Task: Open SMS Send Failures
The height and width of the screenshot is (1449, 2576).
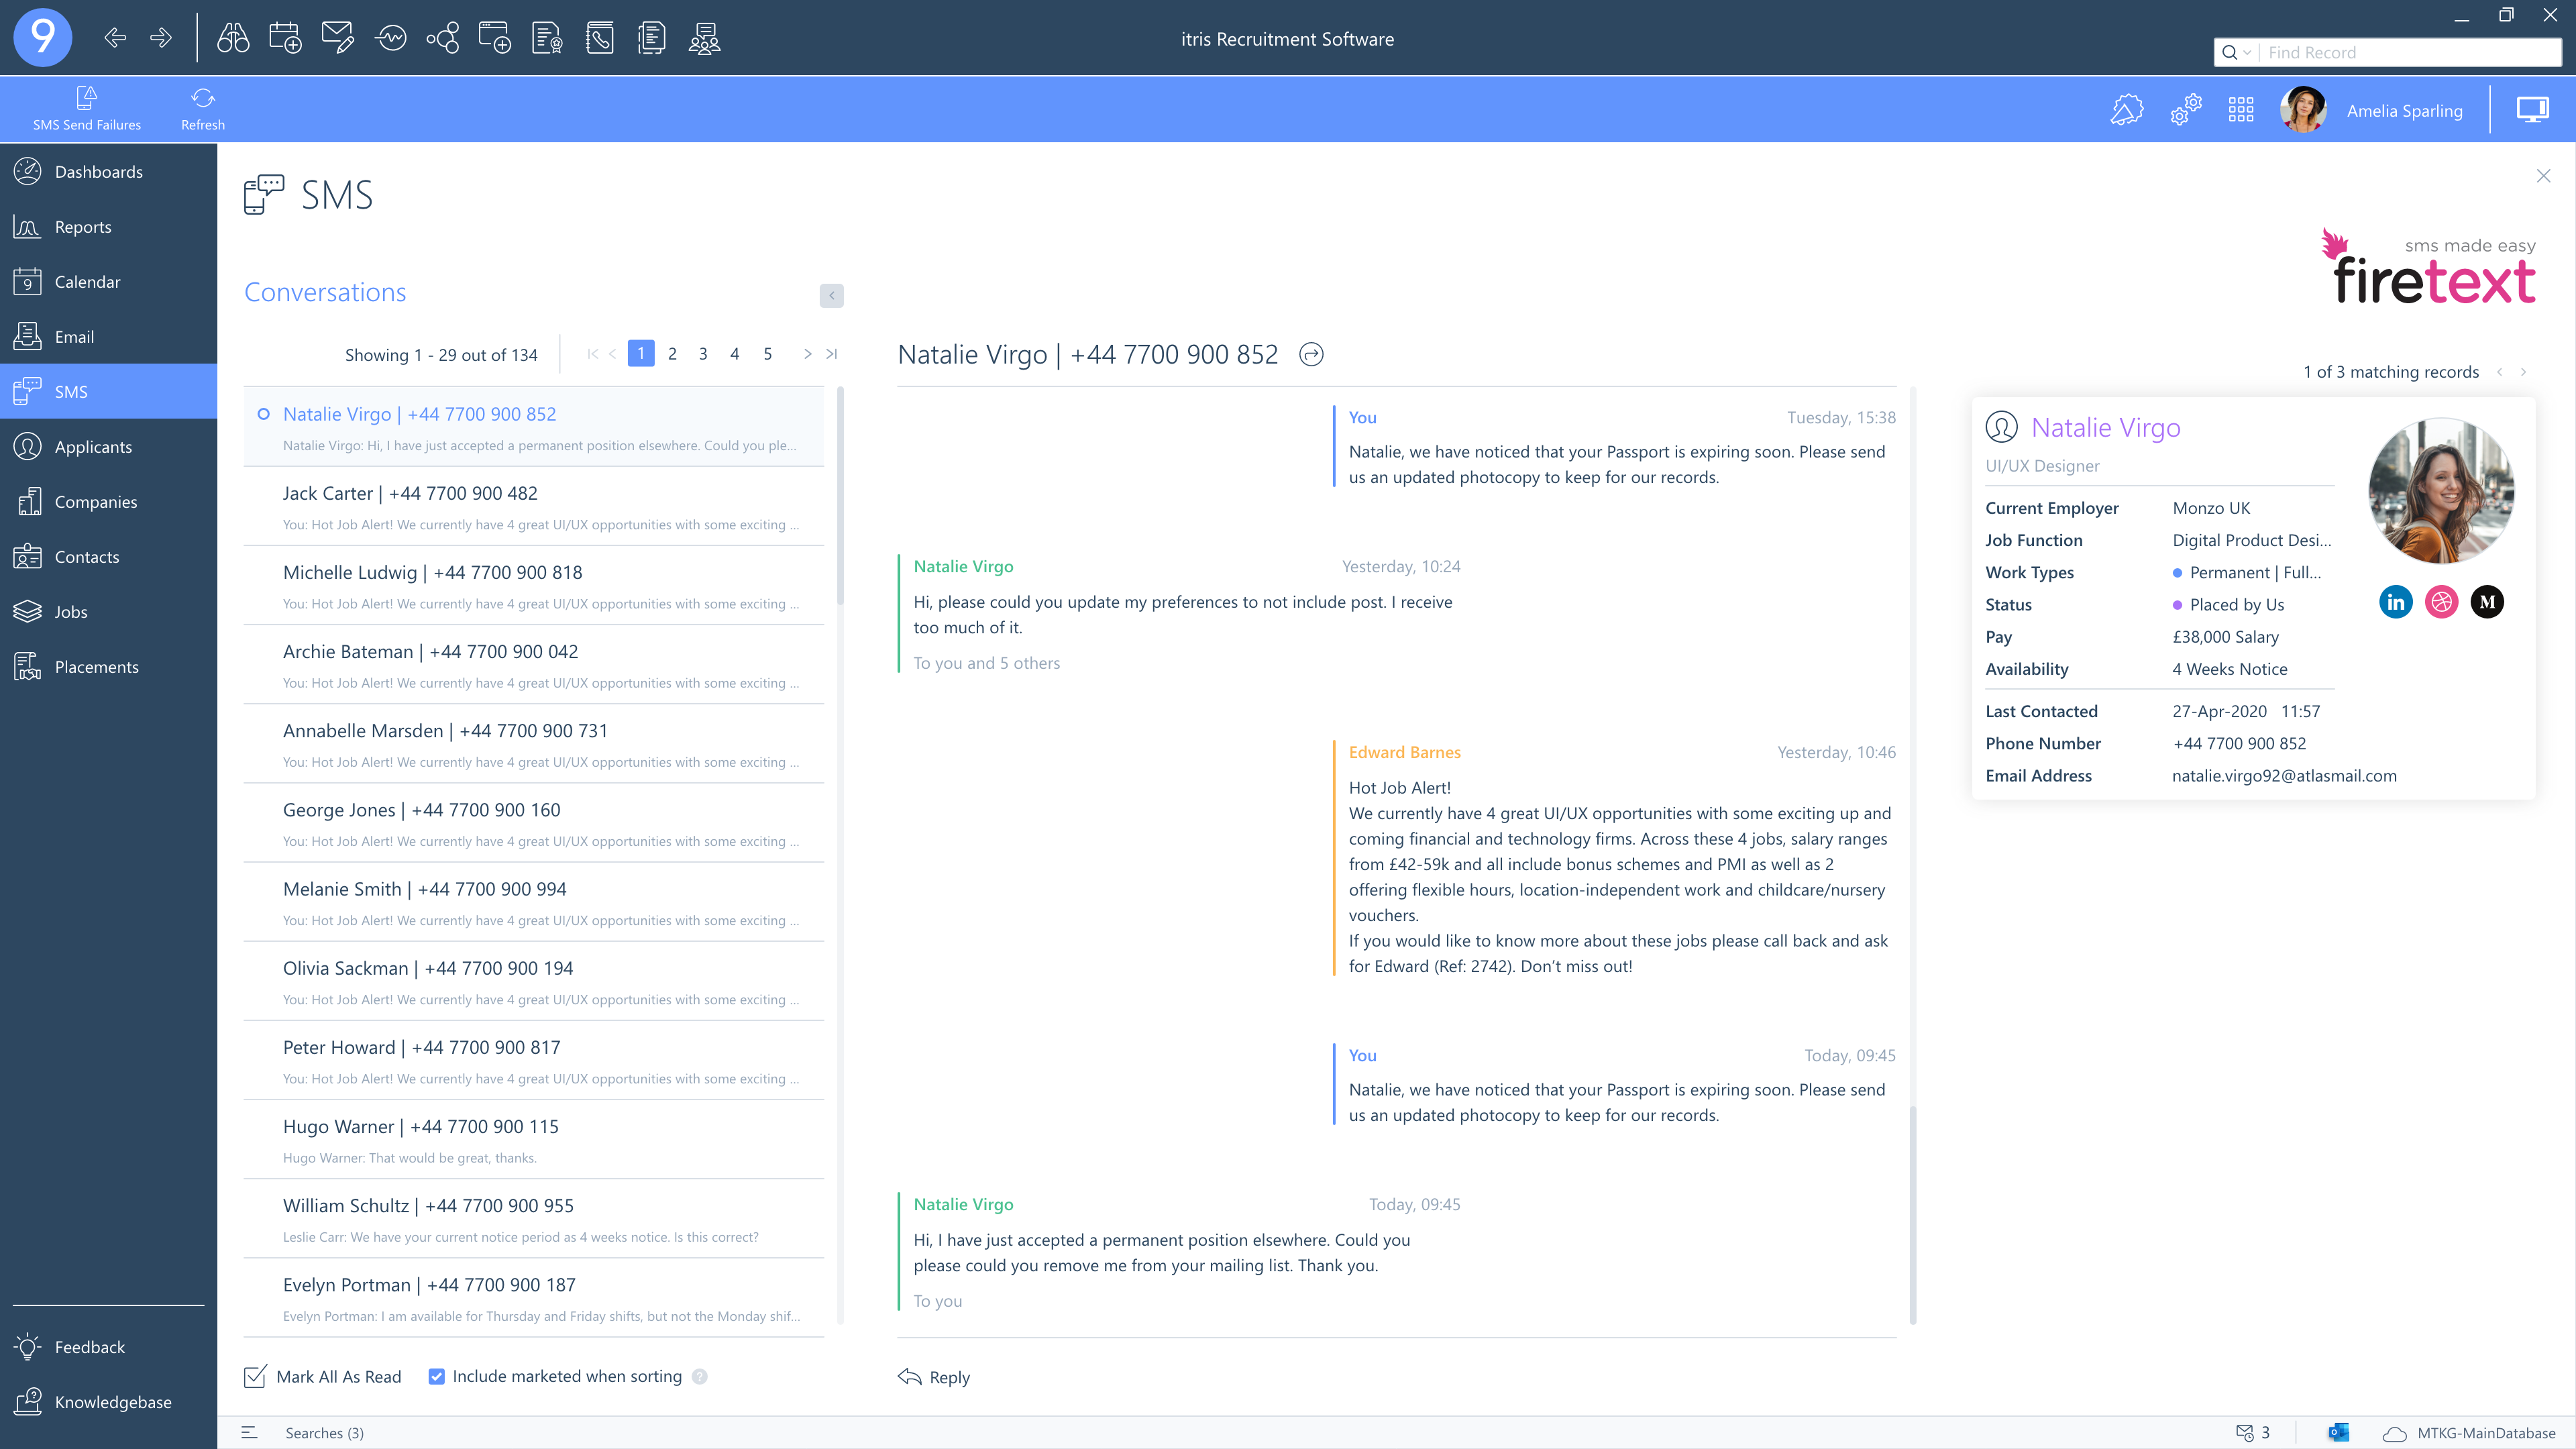Action: pos(87,109)
